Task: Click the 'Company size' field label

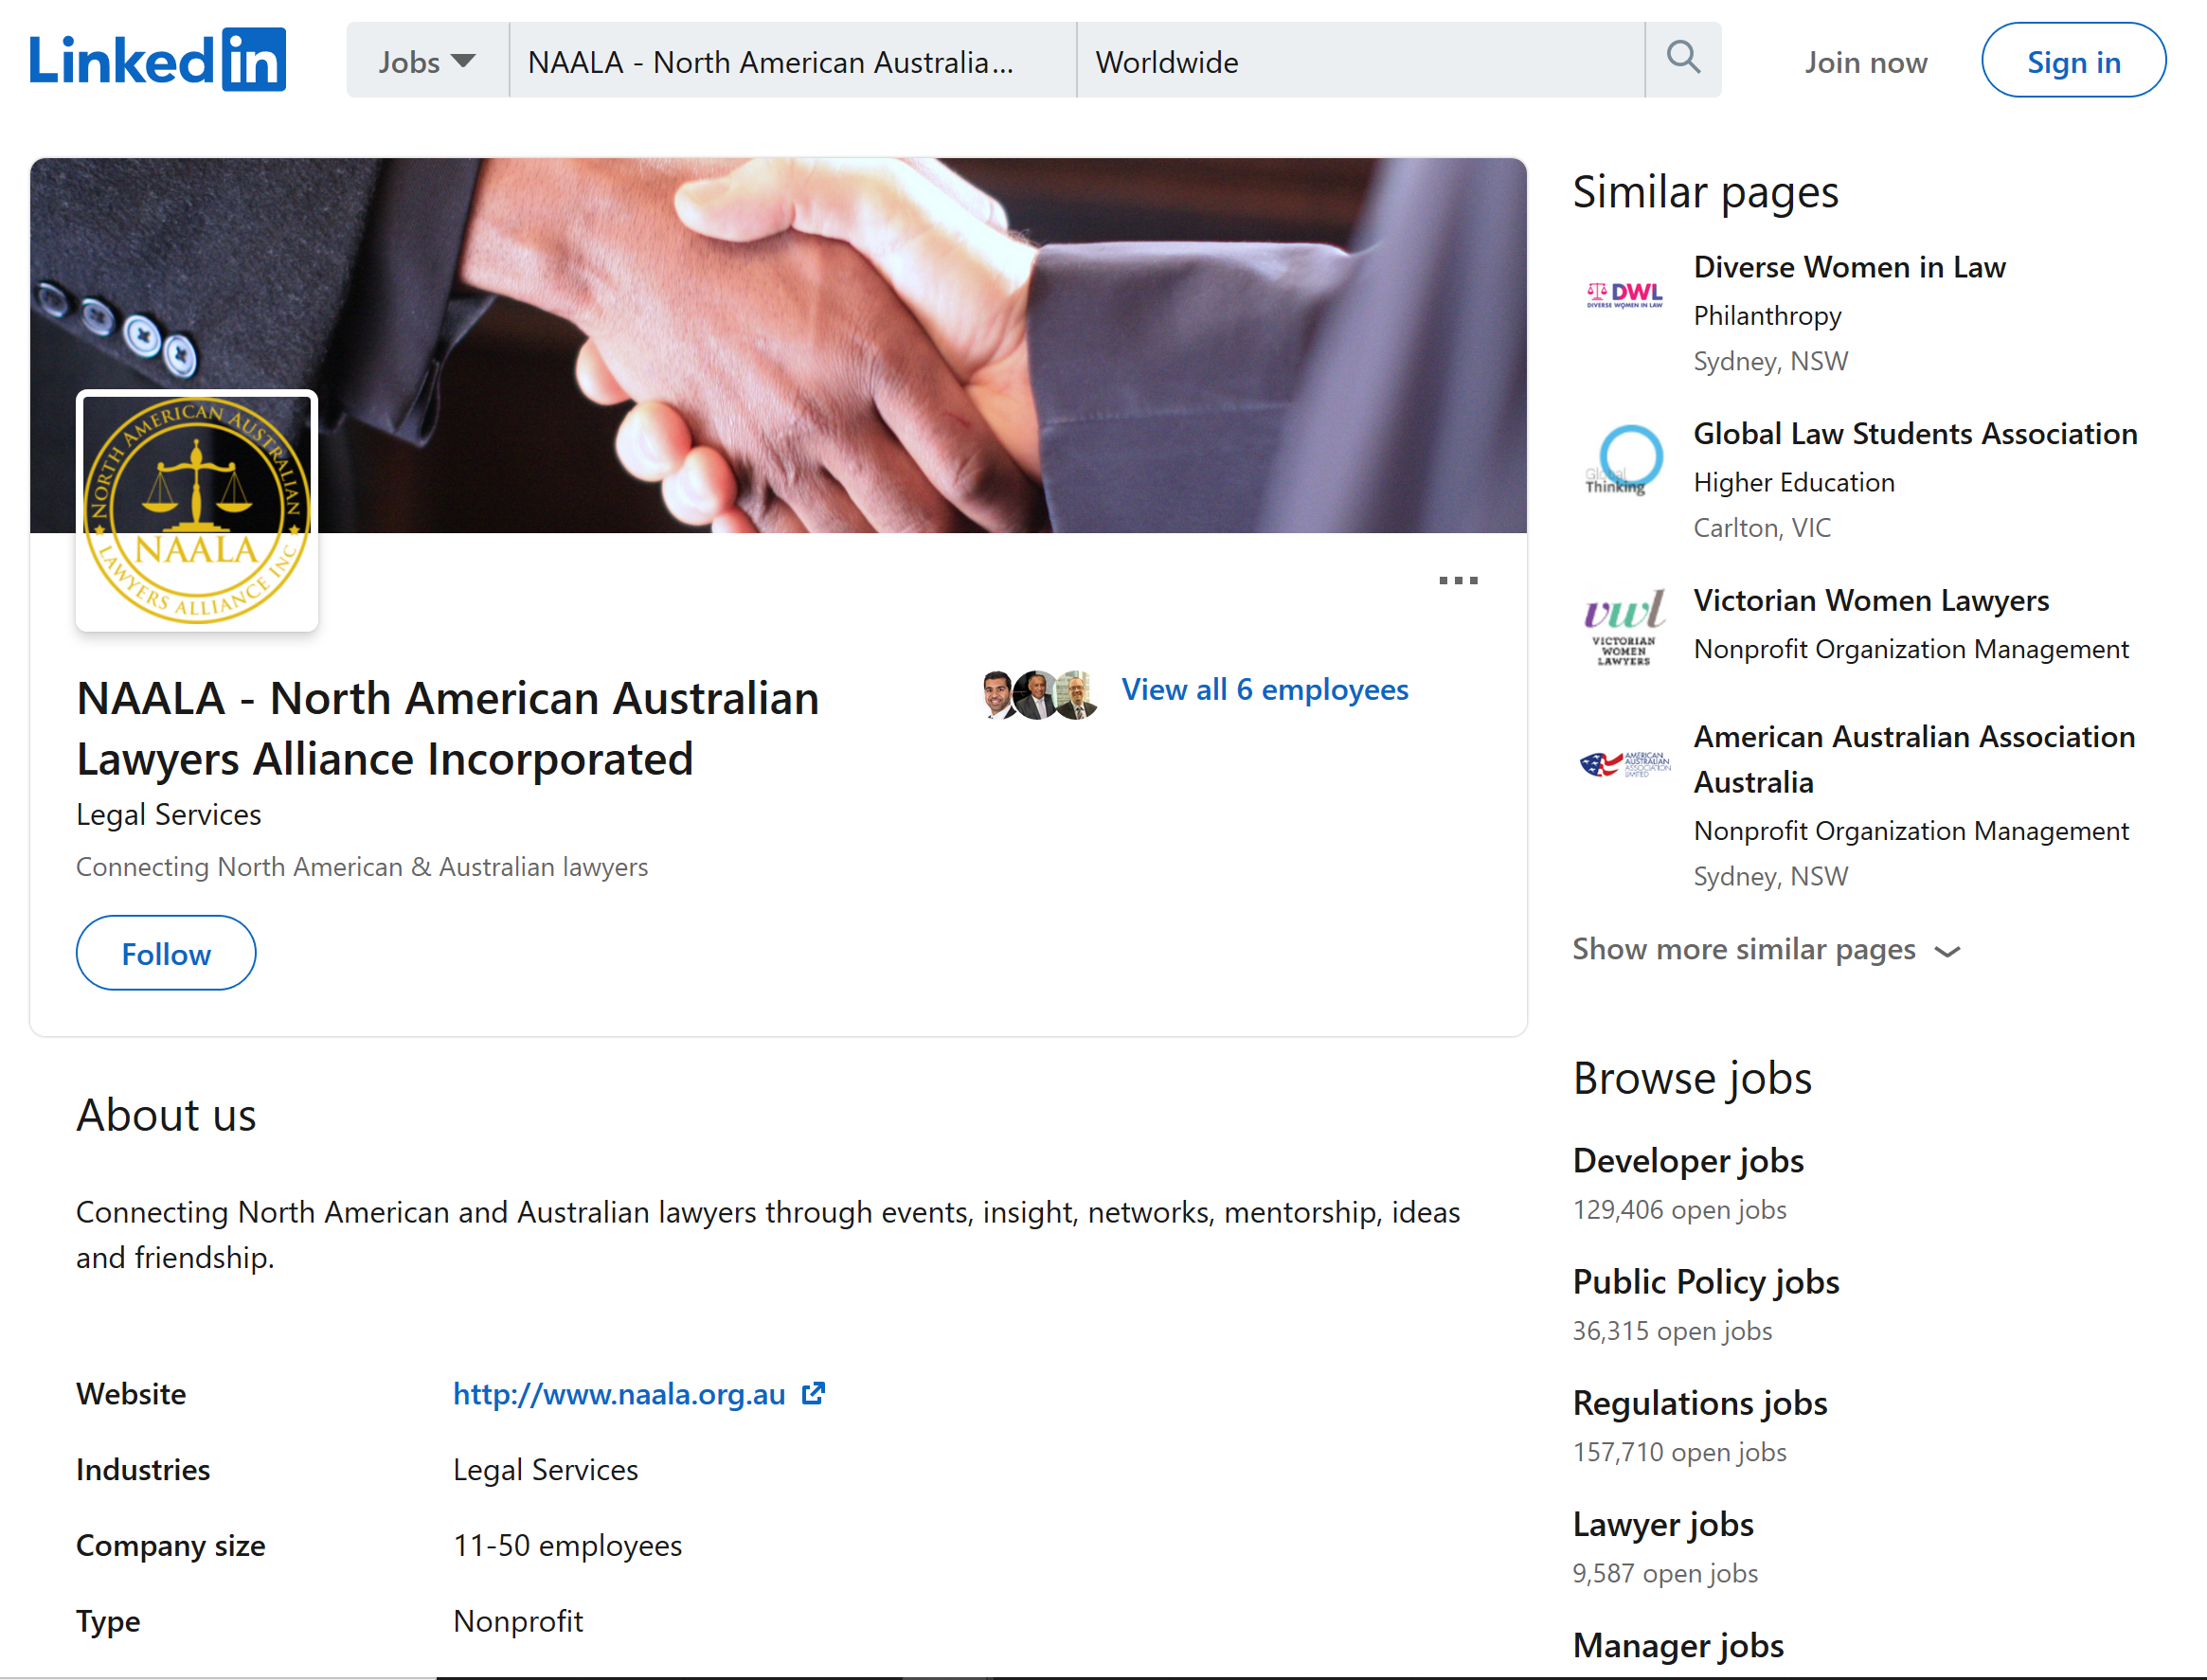Action: [171, 1545]
